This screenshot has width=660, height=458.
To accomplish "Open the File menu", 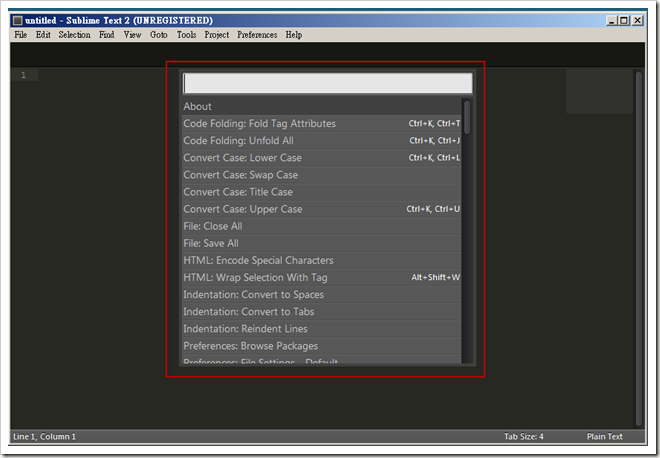I will click(x=20, y=35).
